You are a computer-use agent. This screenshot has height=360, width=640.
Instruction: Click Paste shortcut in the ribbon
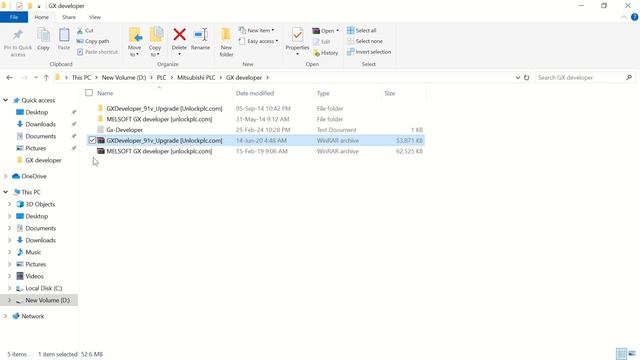[97, 52]
